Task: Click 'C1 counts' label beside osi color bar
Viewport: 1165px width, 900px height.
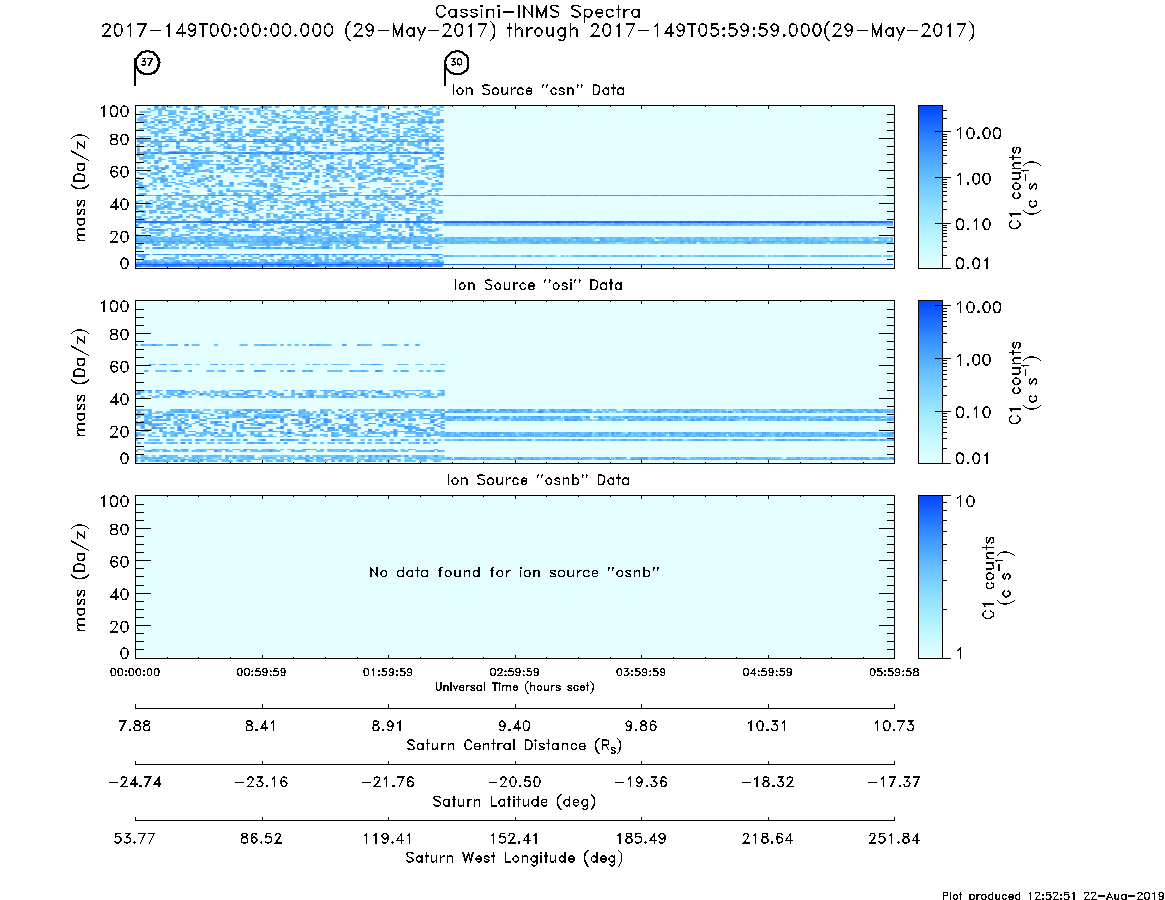Action: tap(1015, 383)
